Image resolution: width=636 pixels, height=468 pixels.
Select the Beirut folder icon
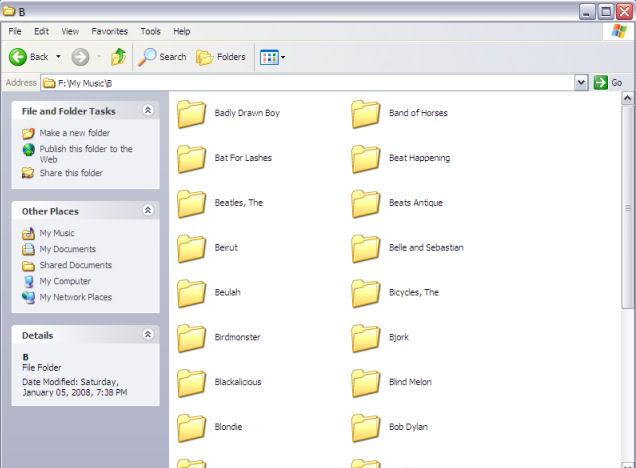pyautogui.click(x=191, y=249)
